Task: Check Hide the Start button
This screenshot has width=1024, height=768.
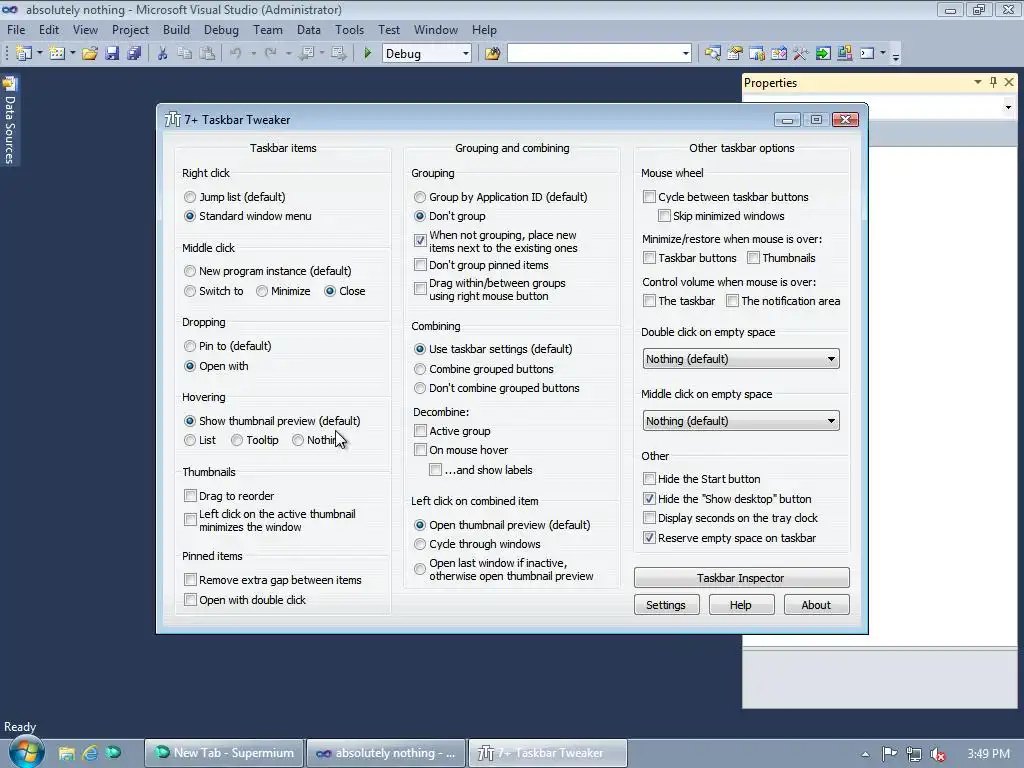Action: [x=649, y=479]
